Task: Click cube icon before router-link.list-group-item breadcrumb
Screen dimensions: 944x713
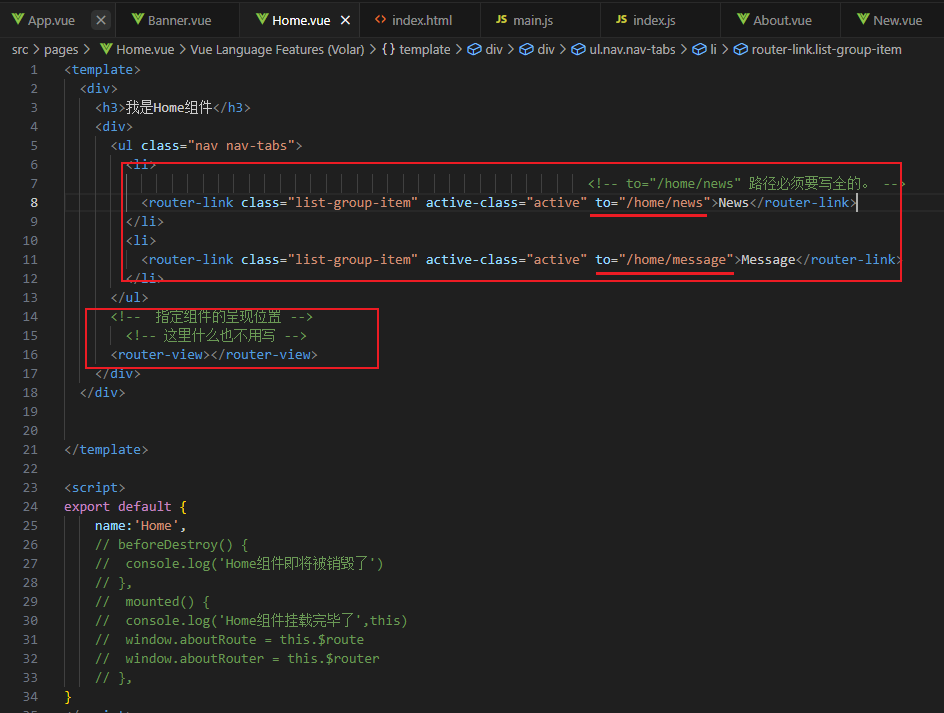Action: click(741, 49)
